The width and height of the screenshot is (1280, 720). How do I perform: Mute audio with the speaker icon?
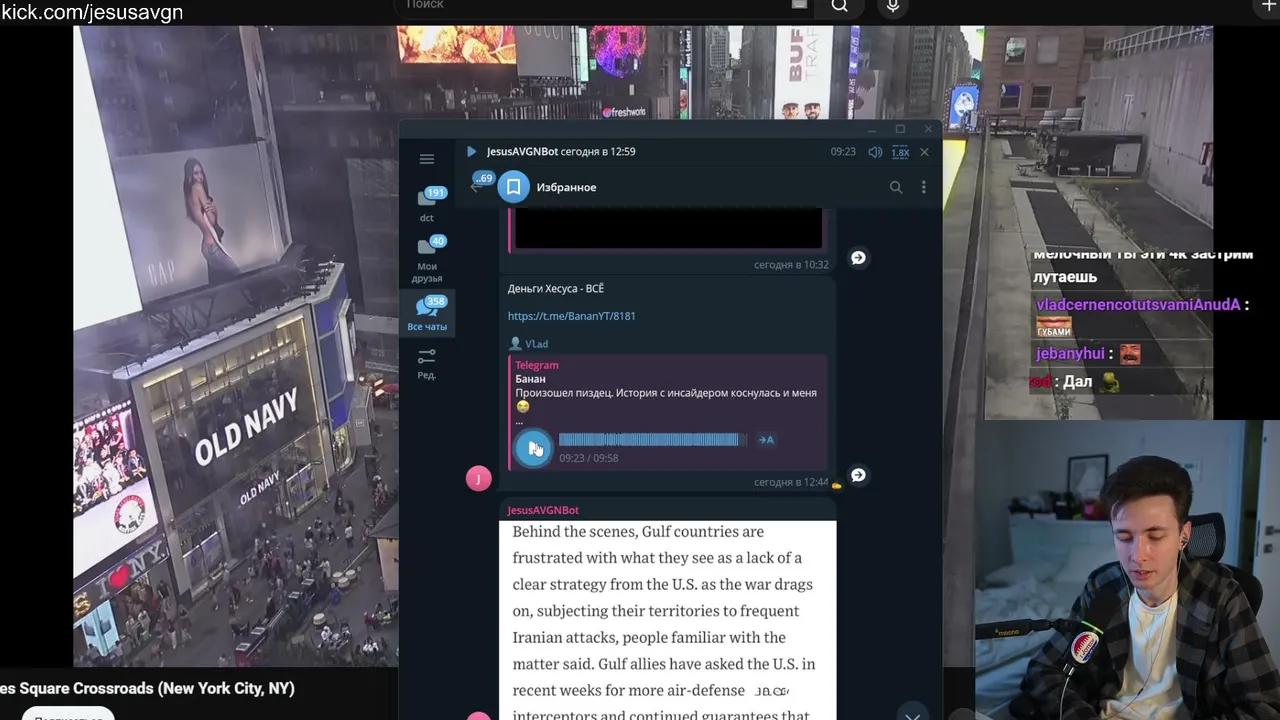tap(875, 152)
